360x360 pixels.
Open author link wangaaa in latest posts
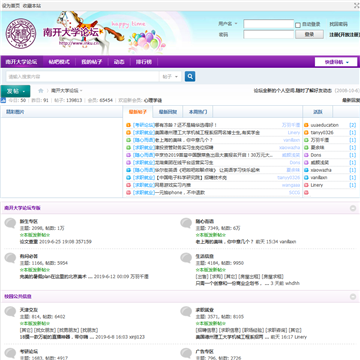[x=291, y=185]
